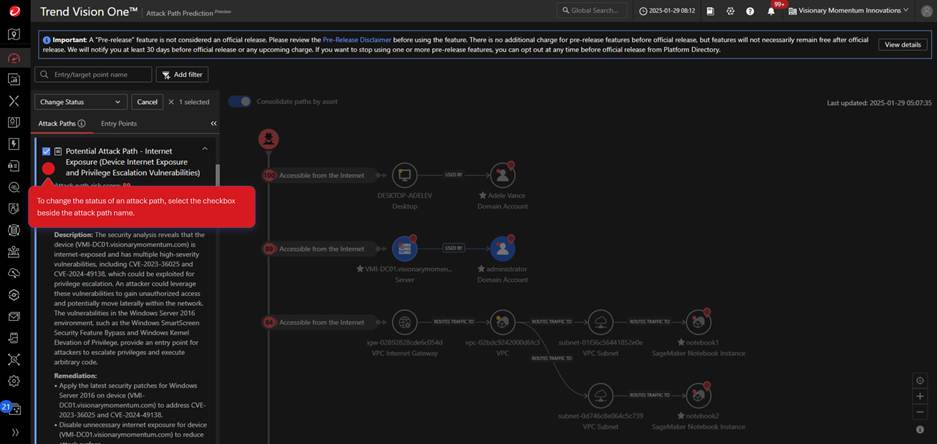This screenshot has height=444, width=937.
Task: Open the hexagon gear icon in sidebar
Action: pos(14,295)
